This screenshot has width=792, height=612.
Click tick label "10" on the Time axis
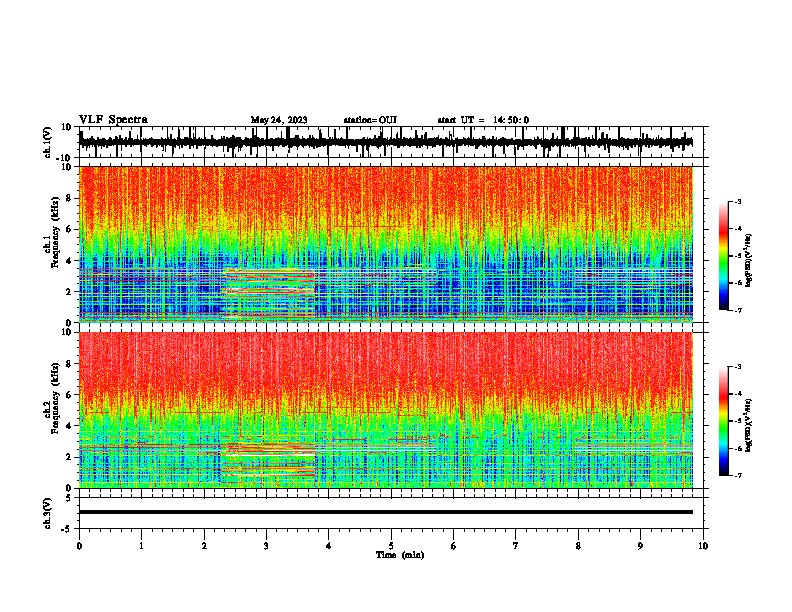(703, 546)
